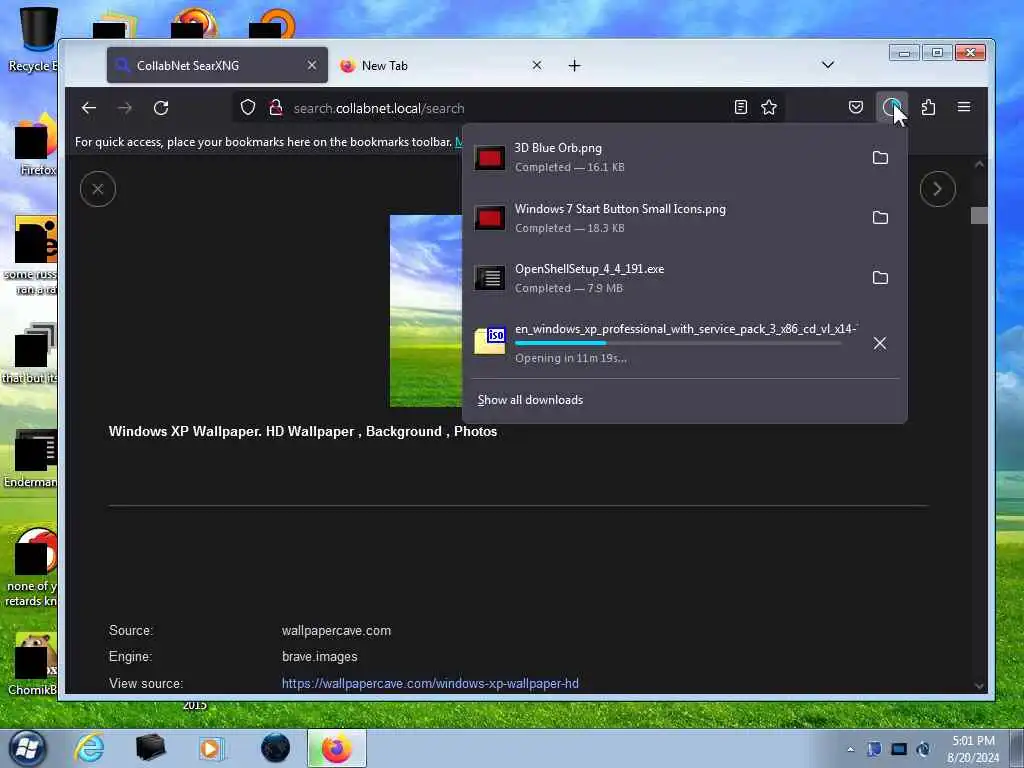This screenshot has height=768, width=1024.
Task: Show Windows 7 Start Button file in folder
Action: [880, 217]
